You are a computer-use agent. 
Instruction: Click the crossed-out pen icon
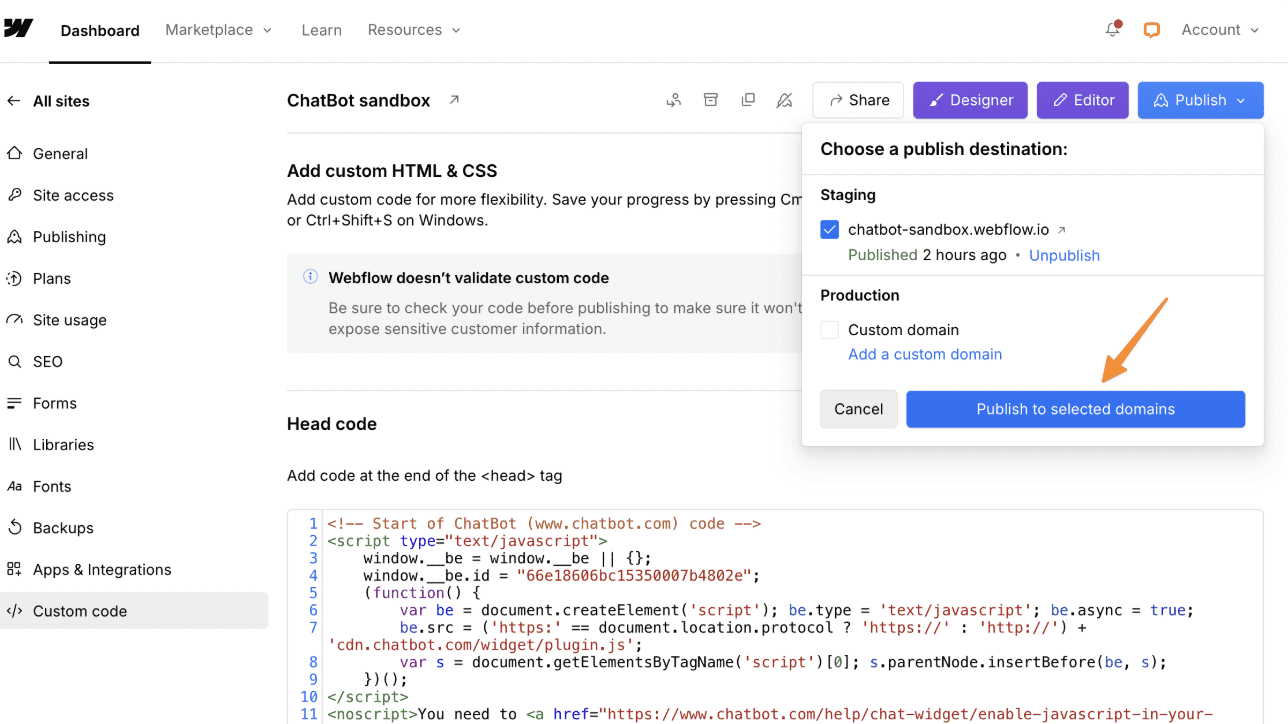pos(785,100)
